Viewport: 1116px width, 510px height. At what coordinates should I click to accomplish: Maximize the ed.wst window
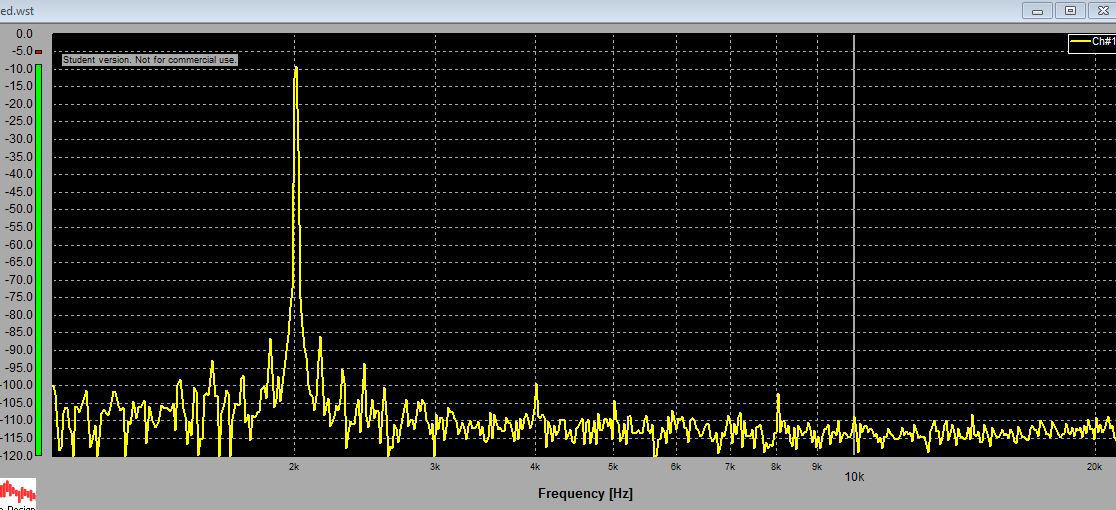[x=1070, y=11]
